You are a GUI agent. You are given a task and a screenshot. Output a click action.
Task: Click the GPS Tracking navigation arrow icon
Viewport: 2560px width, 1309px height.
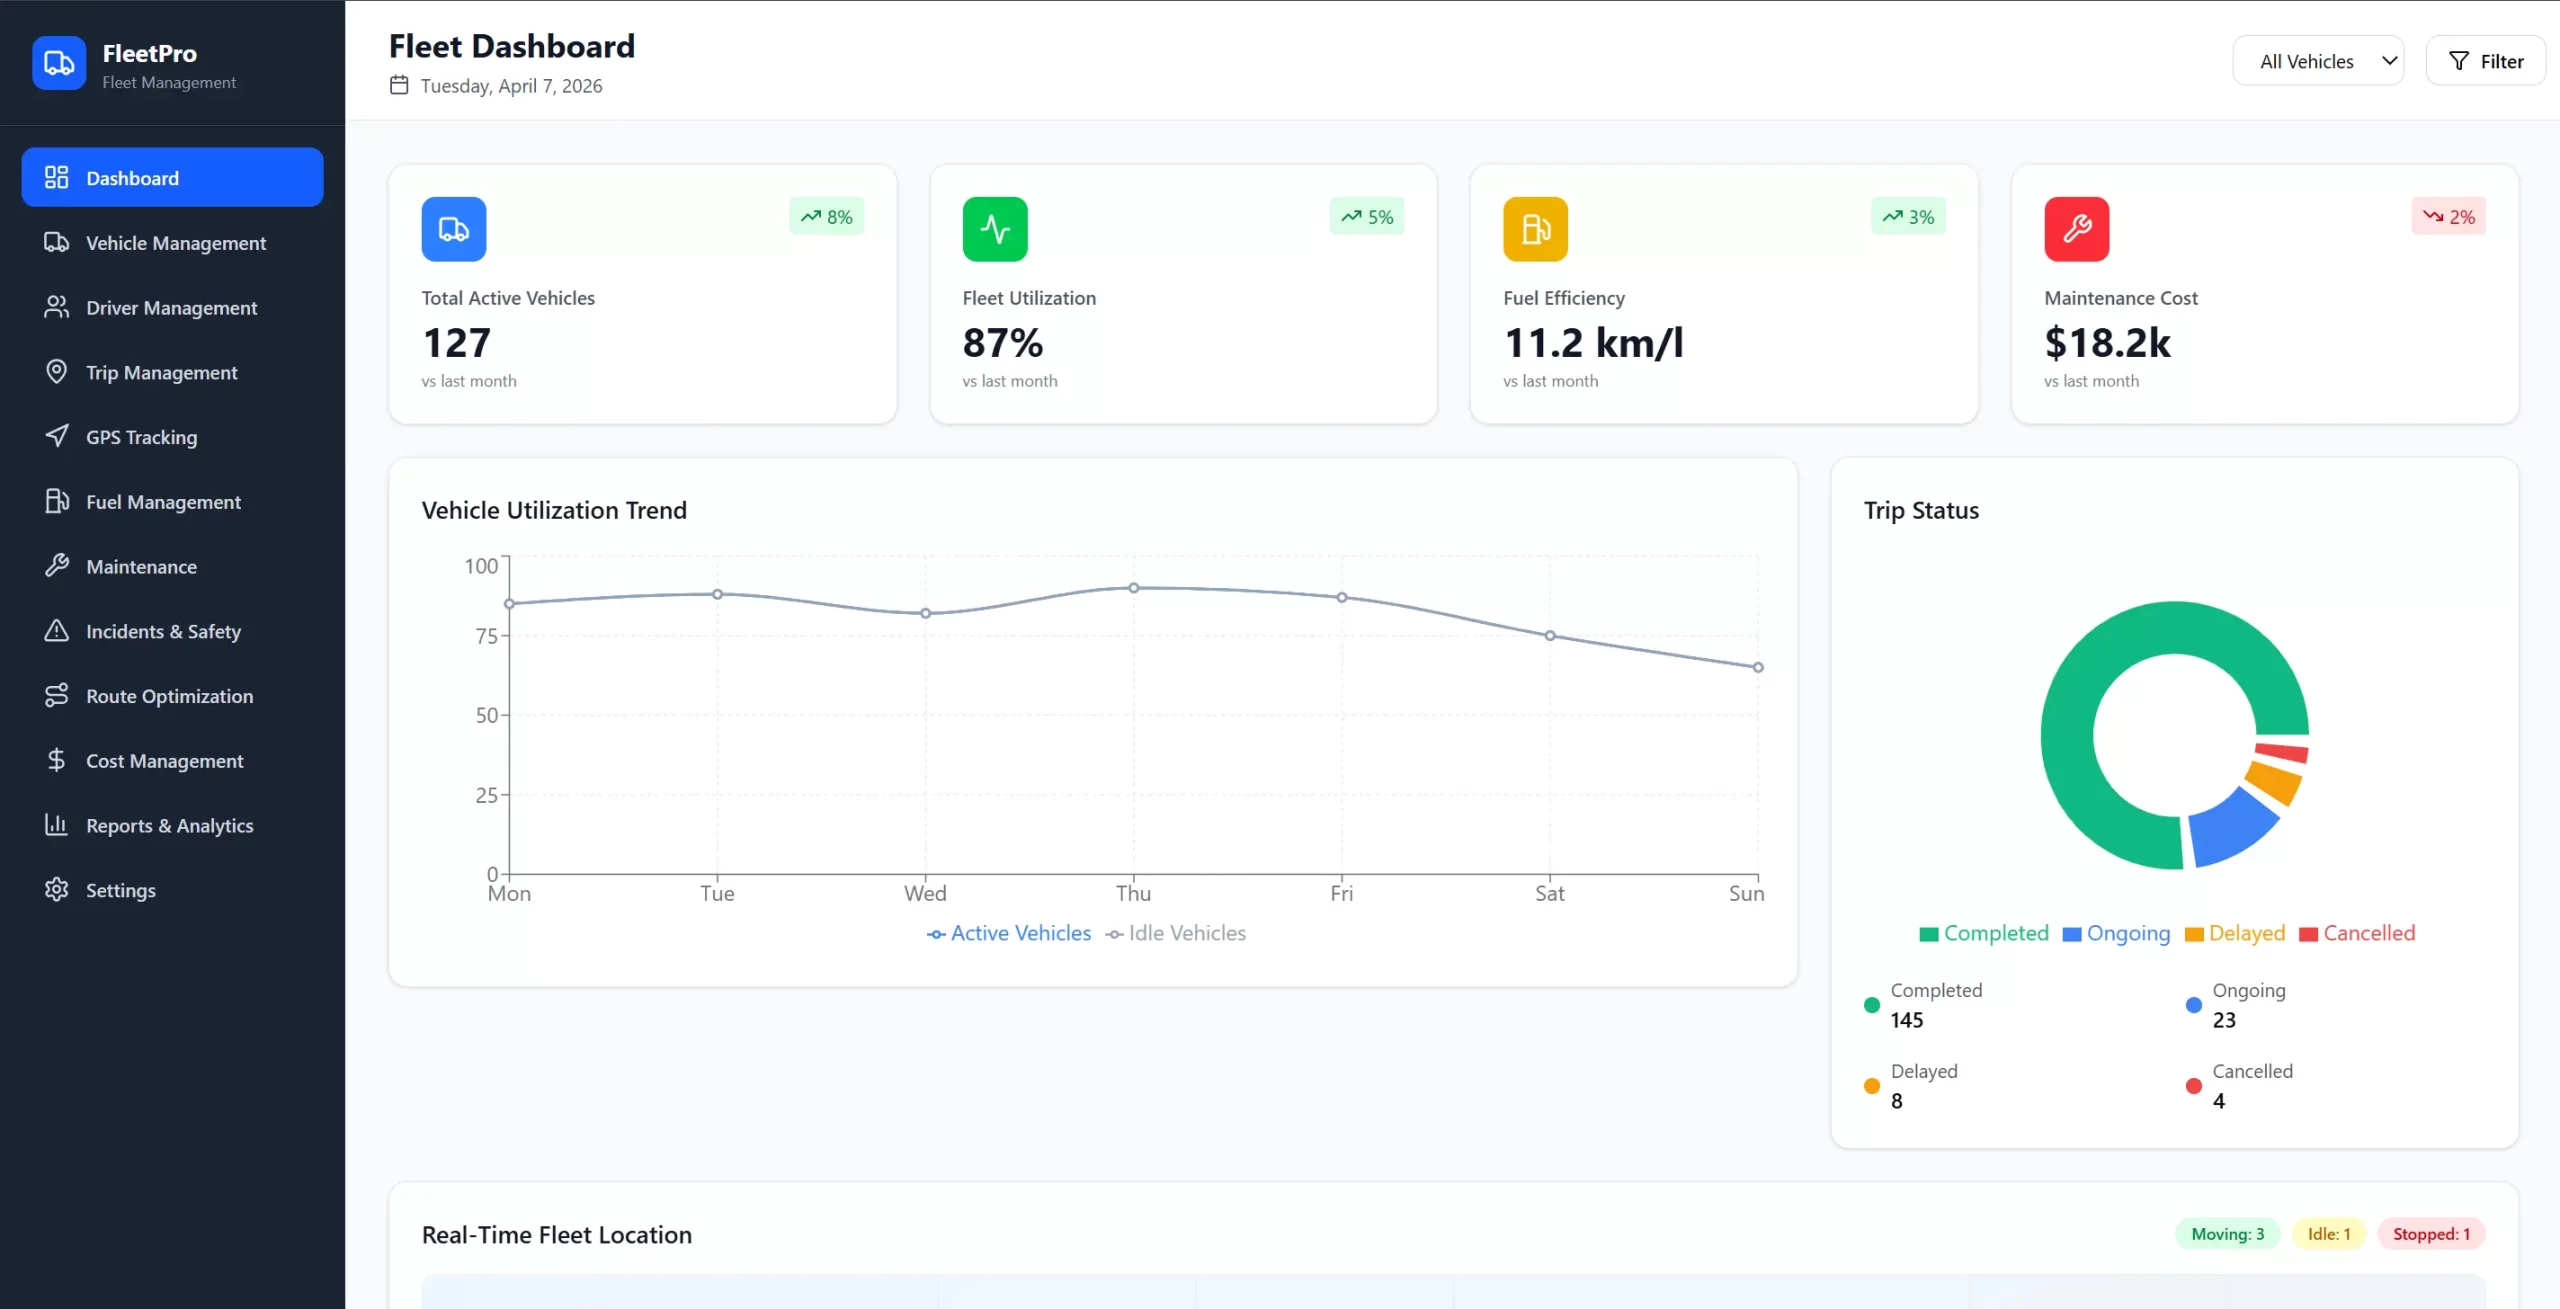click(x=57, y=436)
